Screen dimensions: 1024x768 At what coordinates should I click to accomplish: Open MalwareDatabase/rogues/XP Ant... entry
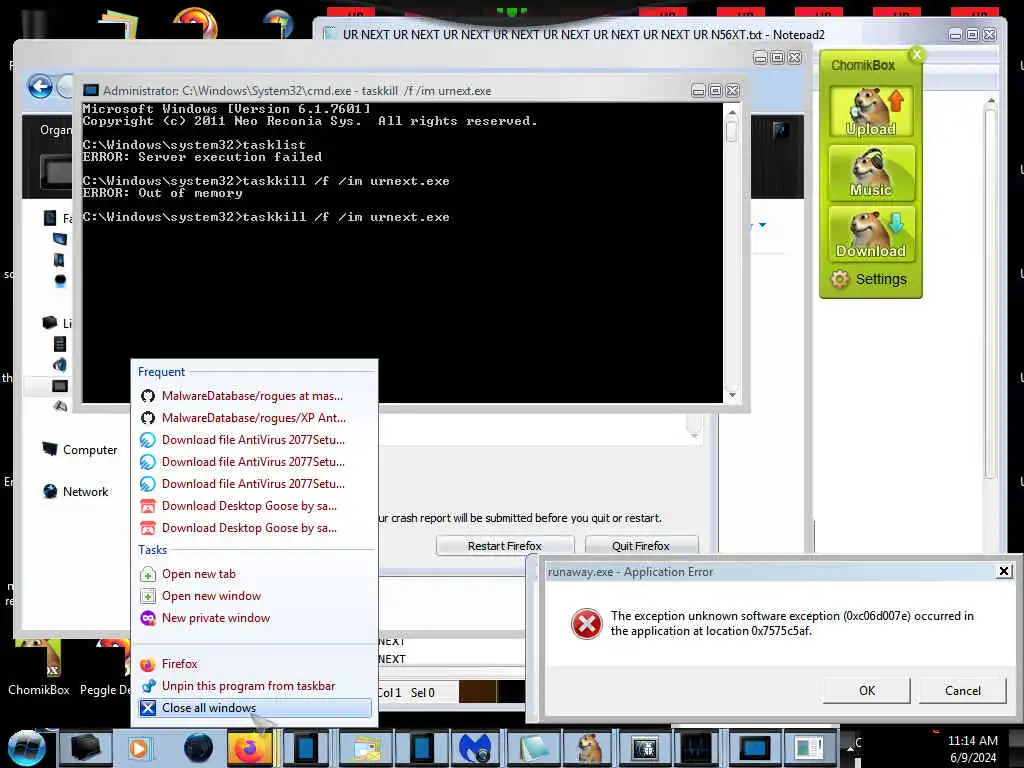click(x=253, y=418)
